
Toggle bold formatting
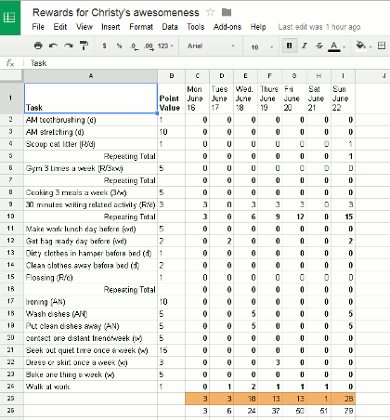(289, 46)
